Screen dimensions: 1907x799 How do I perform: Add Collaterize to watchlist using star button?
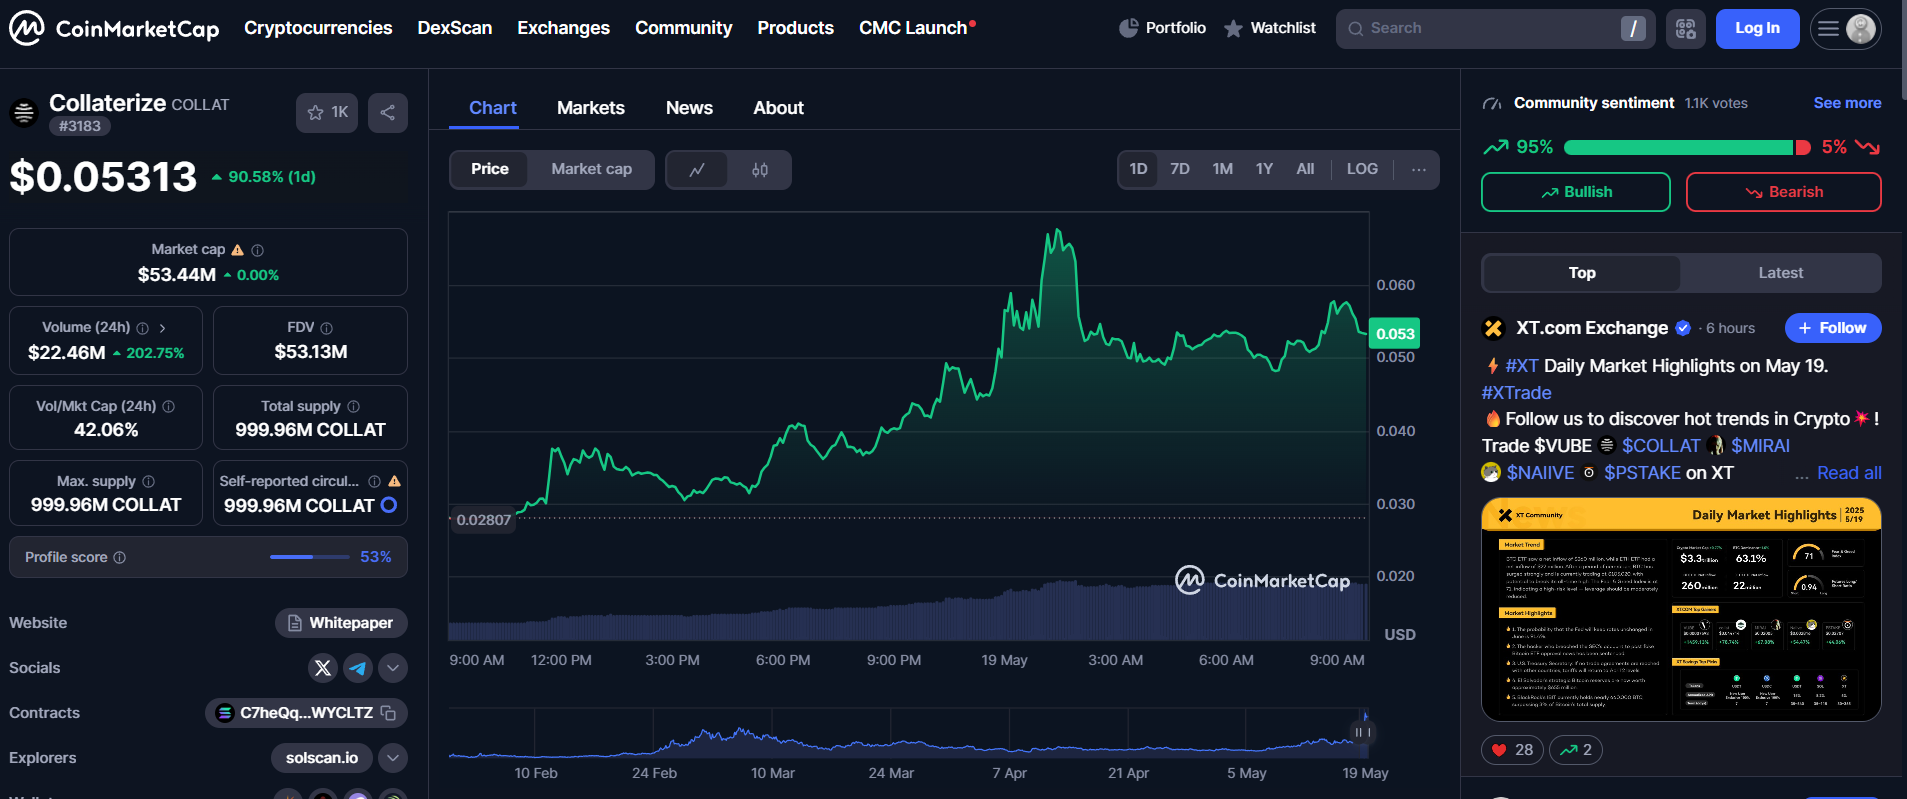click(x=327, y=113)
